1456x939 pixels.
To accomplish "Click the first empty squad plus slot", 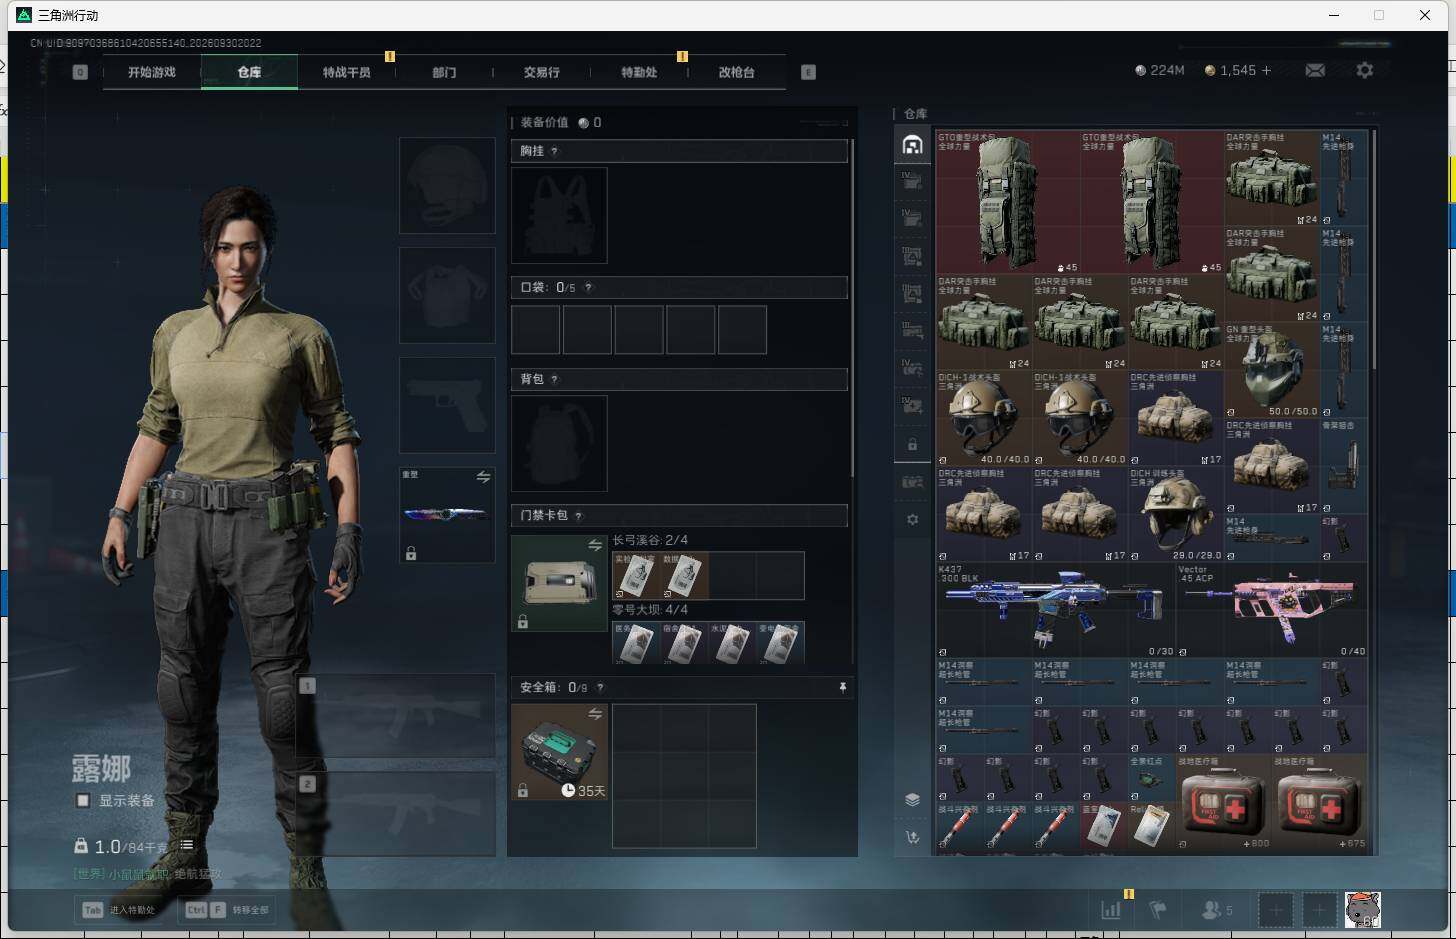I will 1275,910.
